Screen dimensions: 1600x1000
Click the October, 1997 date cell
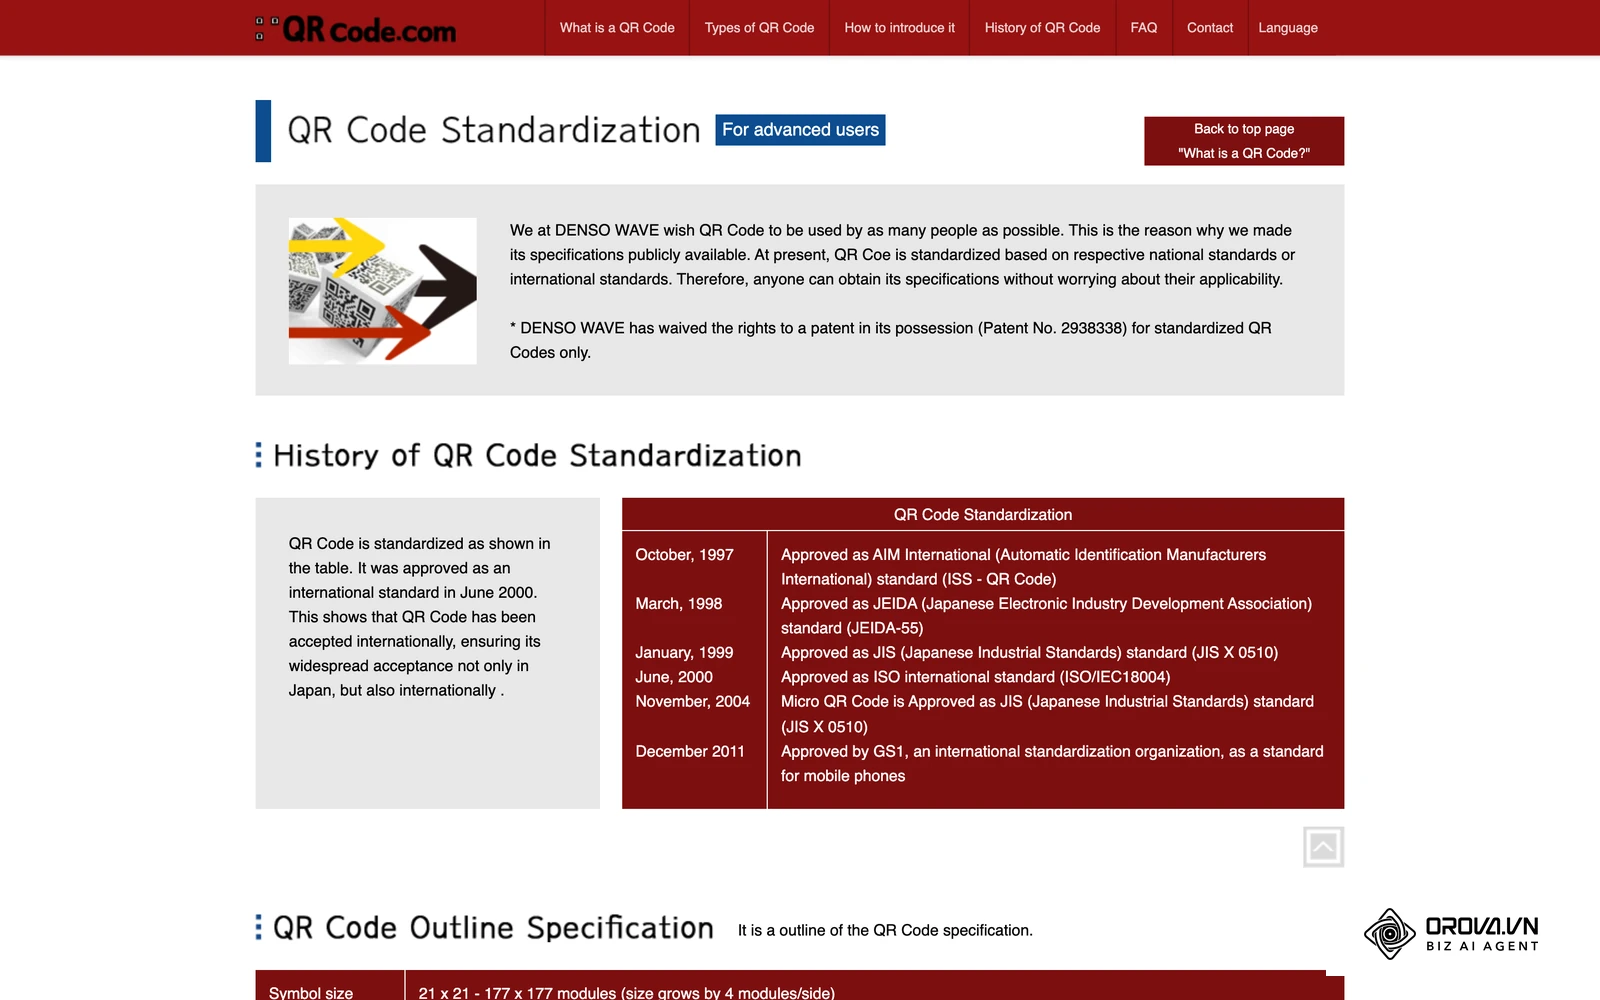(684, 555)
